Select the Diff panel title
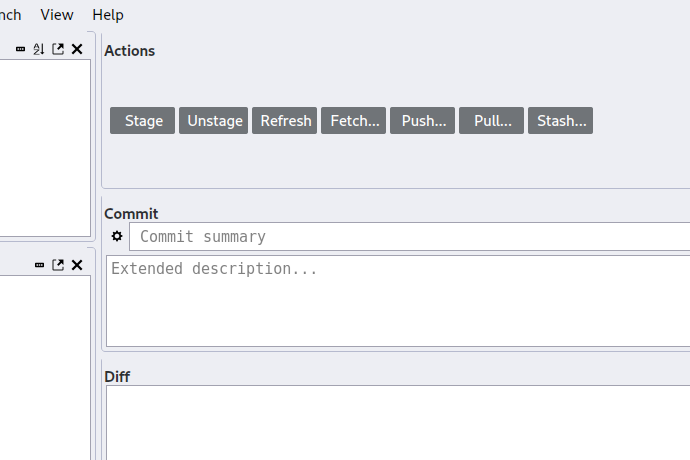The width and height of the screenshot is (690, 460). pyautogui.click(x=117, y=377)
